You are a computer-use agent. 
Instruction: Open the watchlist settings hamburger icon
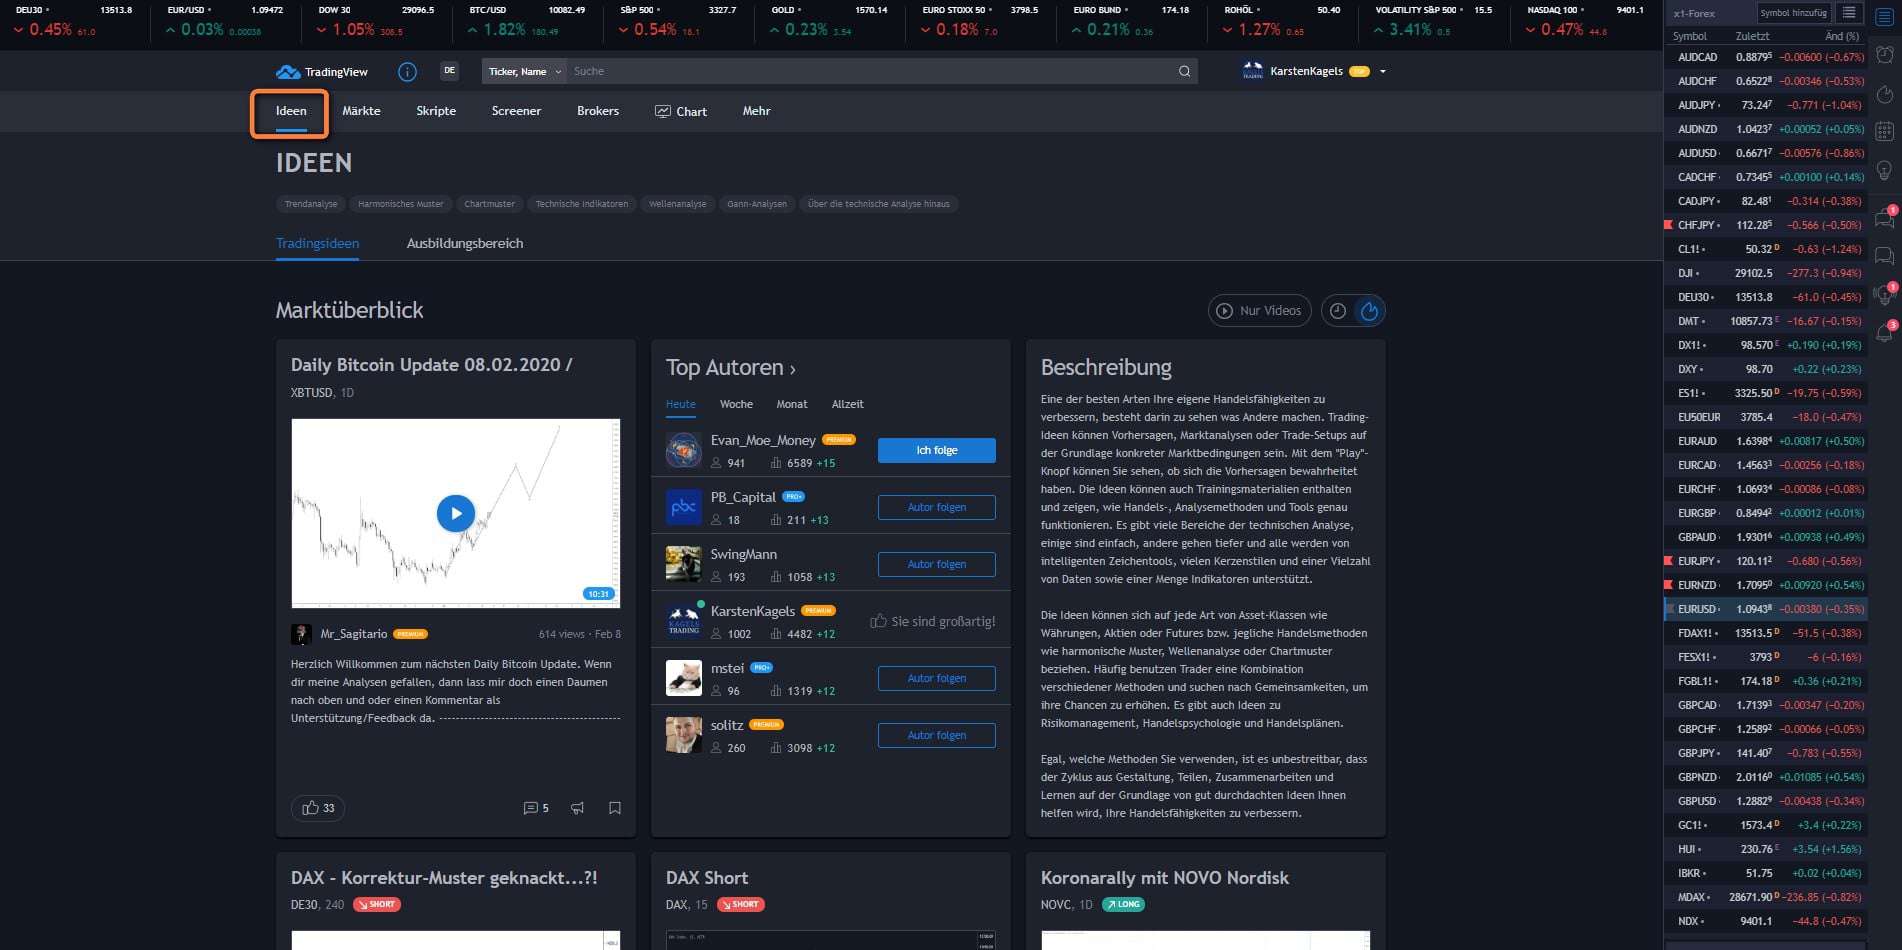tap(1849, 13)
